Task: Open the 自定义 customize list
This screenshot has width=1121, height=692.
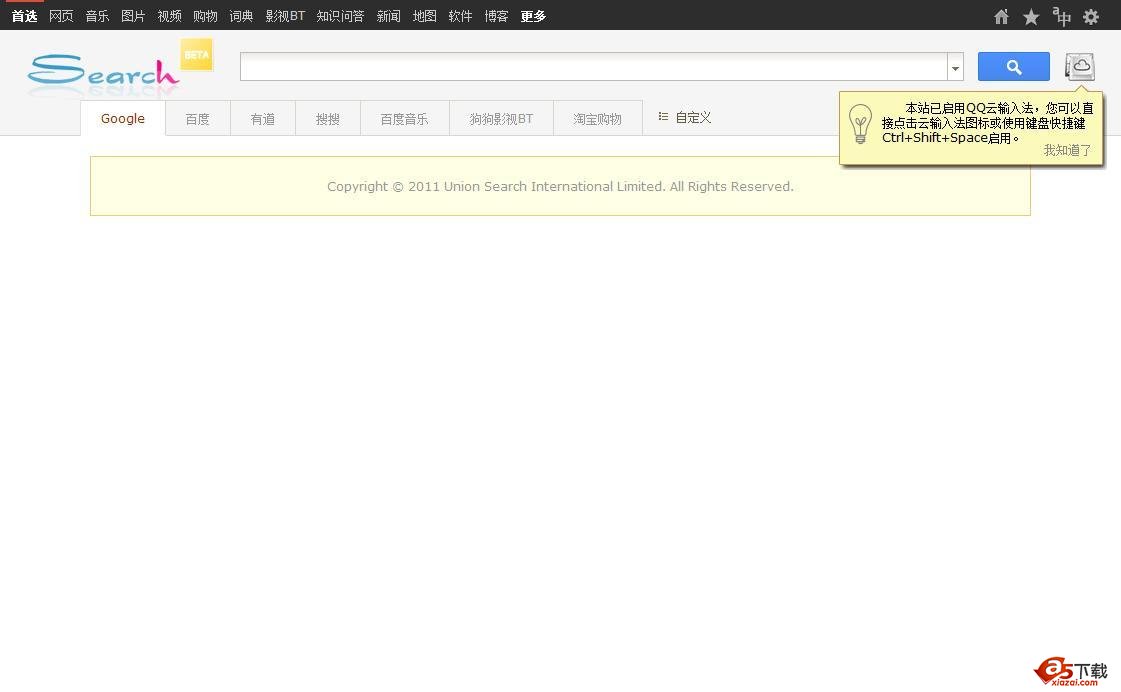Action: 685,117
